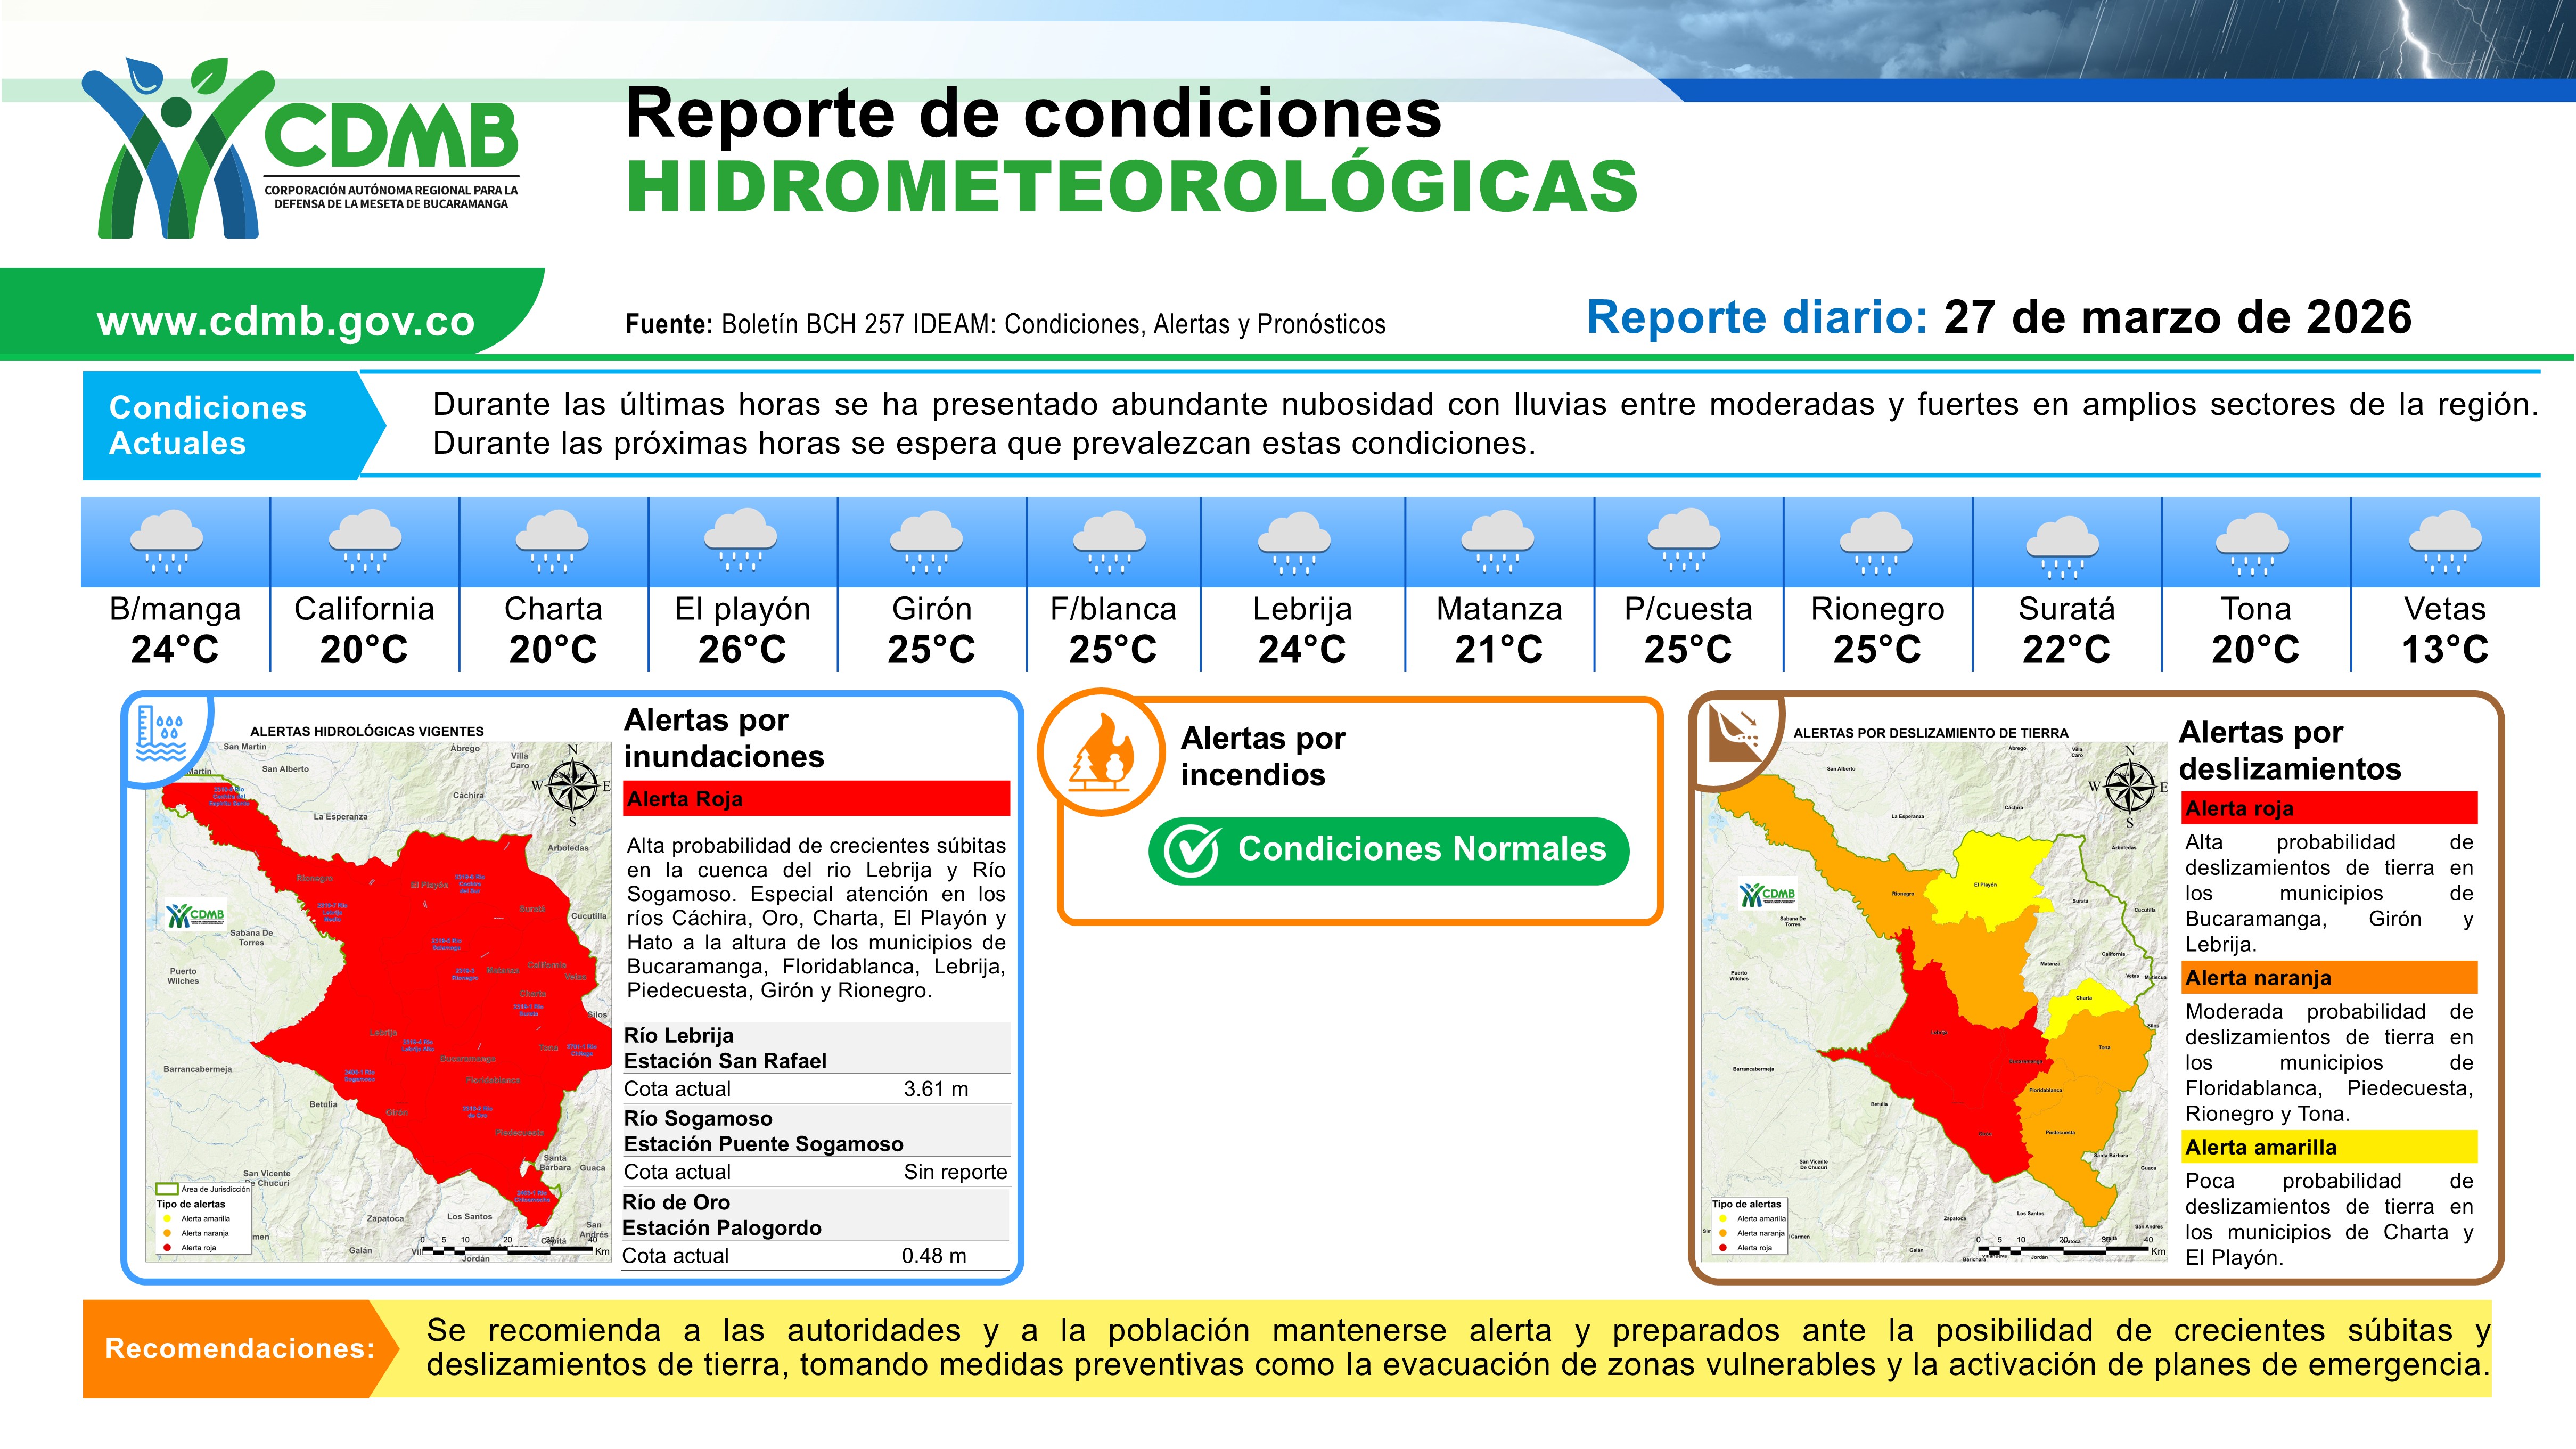Open the www.cdmb.gov.co website link
Screen dimensions: 2576x1449
coord(285,321)
